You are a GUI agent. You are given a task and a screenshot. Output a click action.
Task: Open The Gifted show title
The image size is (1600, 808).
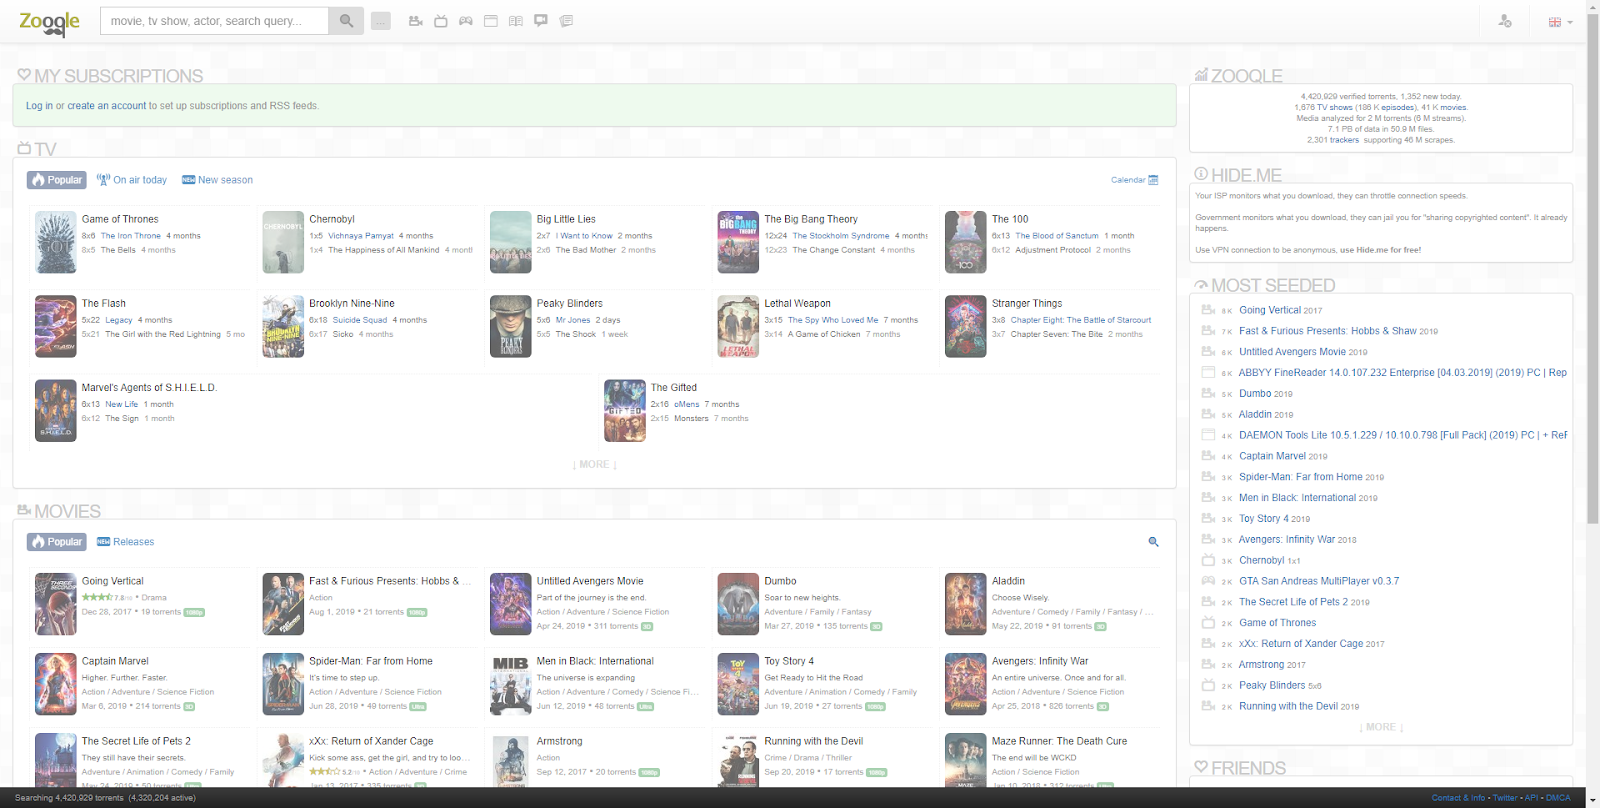click(674, 387)
